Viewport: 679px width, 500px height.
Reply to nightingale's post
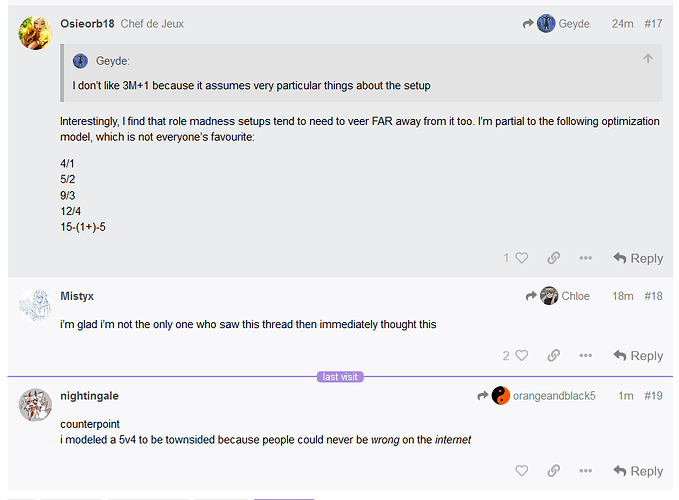[638, 471]
